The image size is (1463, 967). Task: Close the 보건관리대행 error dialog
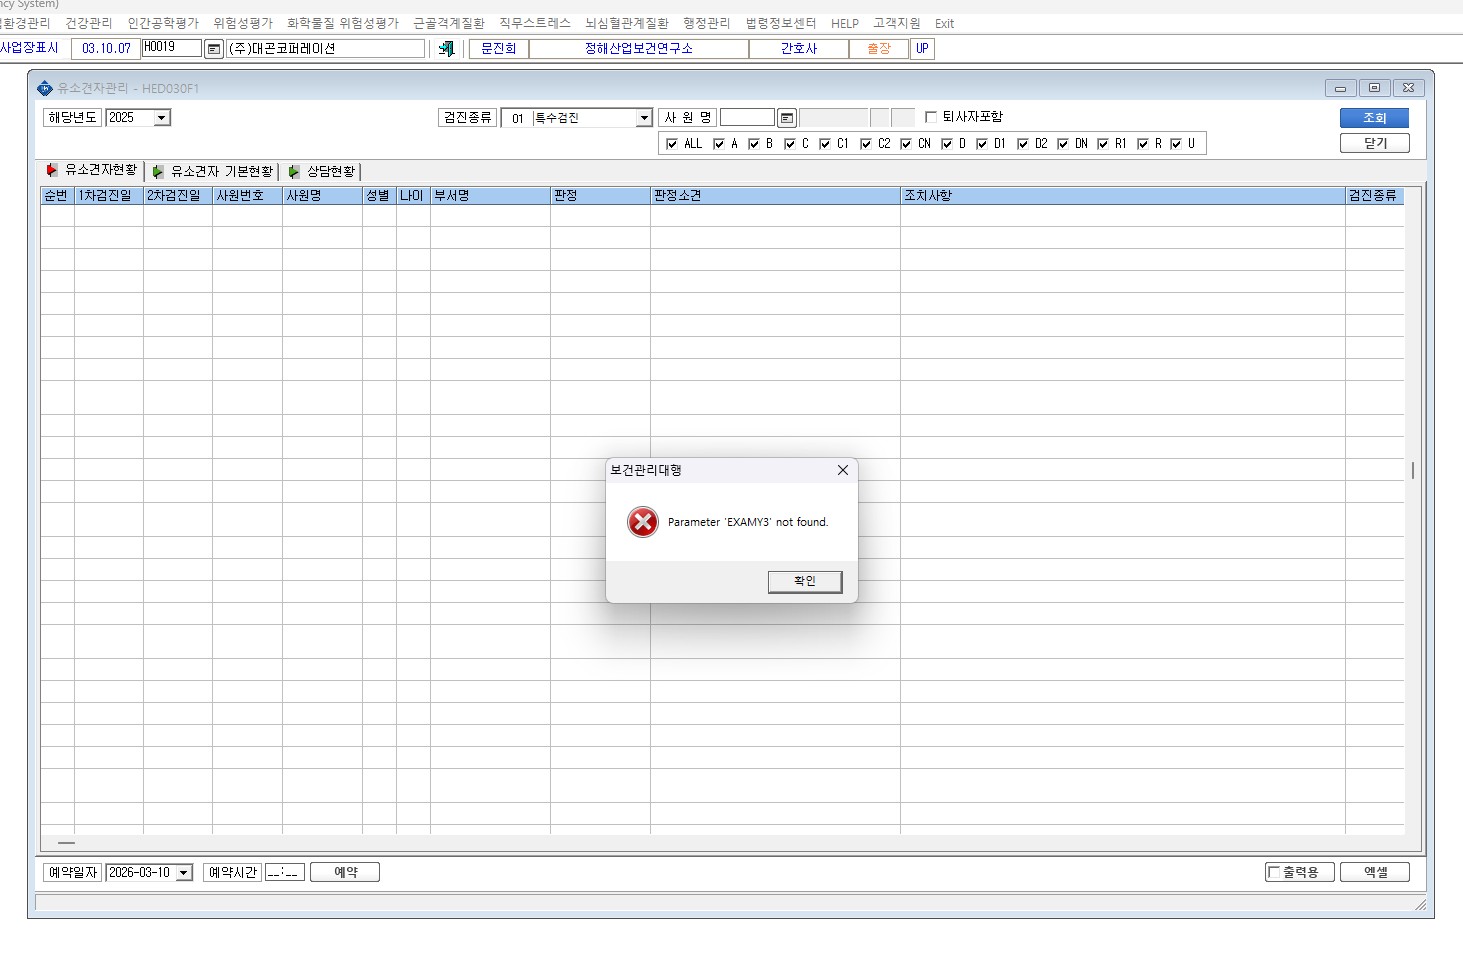tap(843, 470)
